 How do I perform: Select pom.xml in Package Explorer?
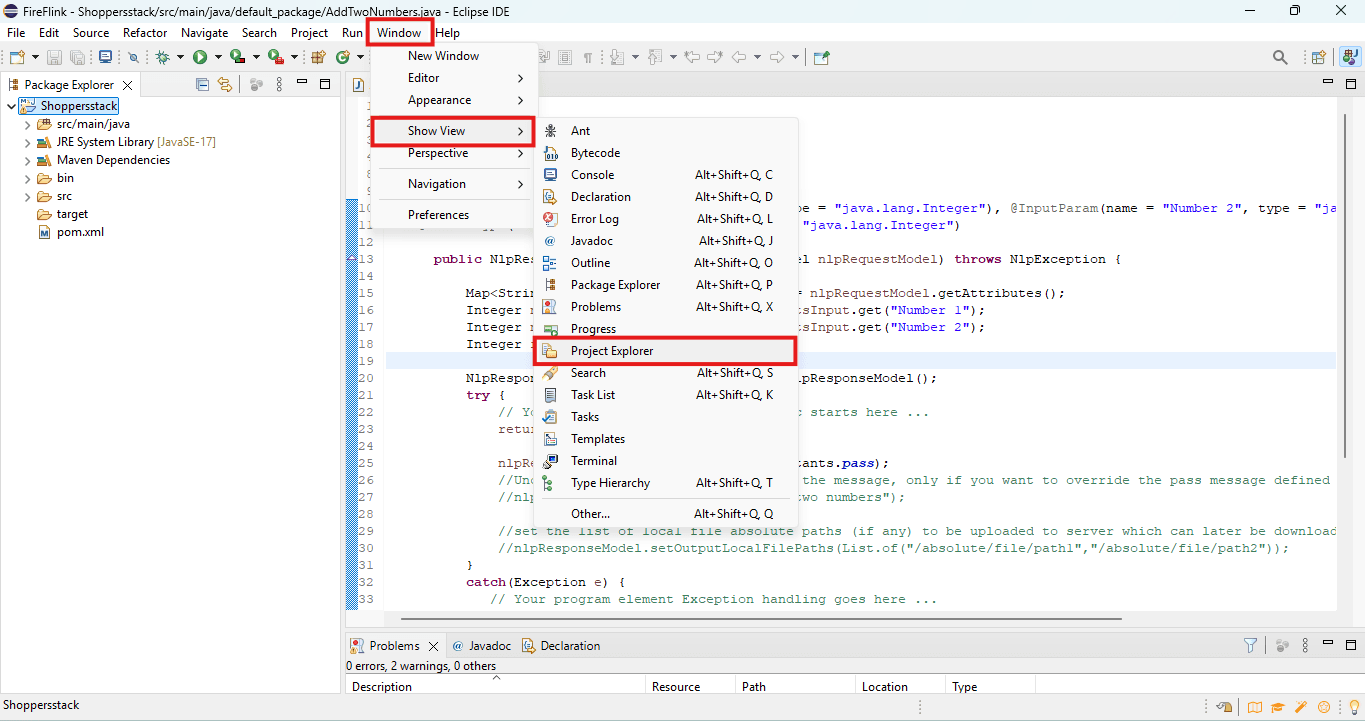(71, 232)
